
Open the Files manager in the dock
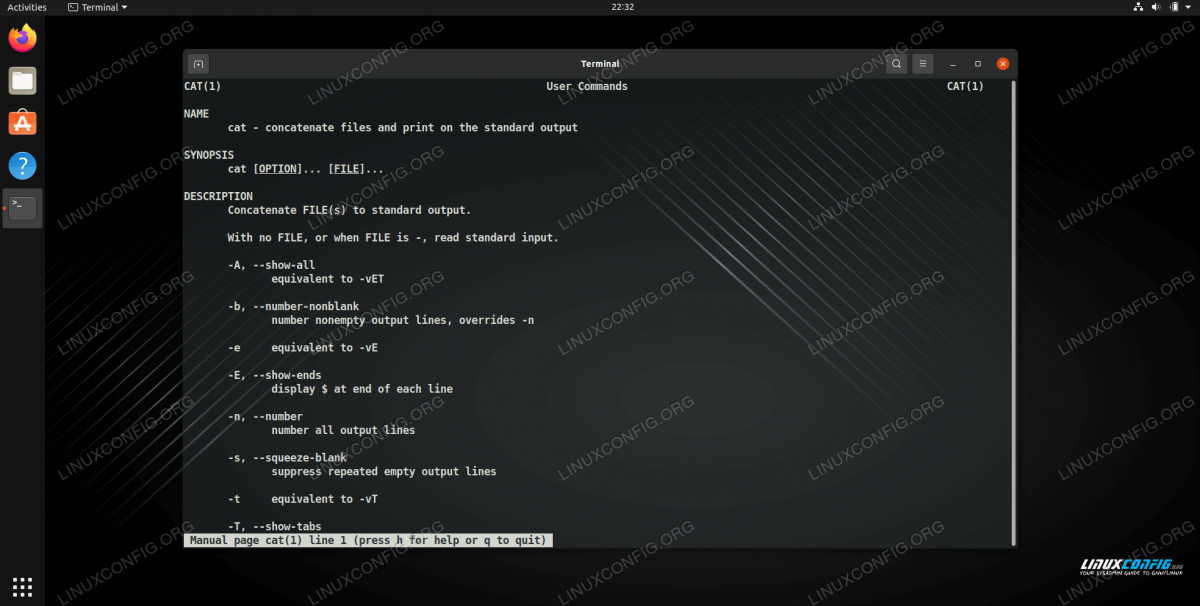[x=22, y=81]
